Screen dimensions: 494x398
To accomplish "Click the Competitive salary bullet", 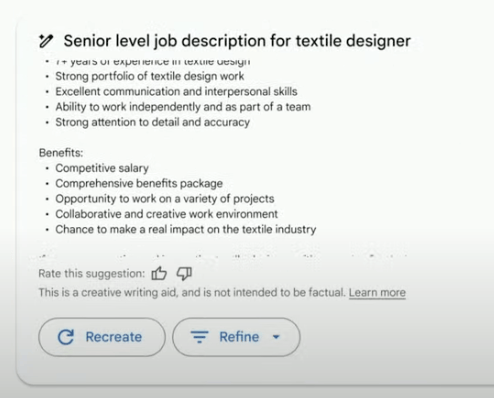I will [102, 168].
